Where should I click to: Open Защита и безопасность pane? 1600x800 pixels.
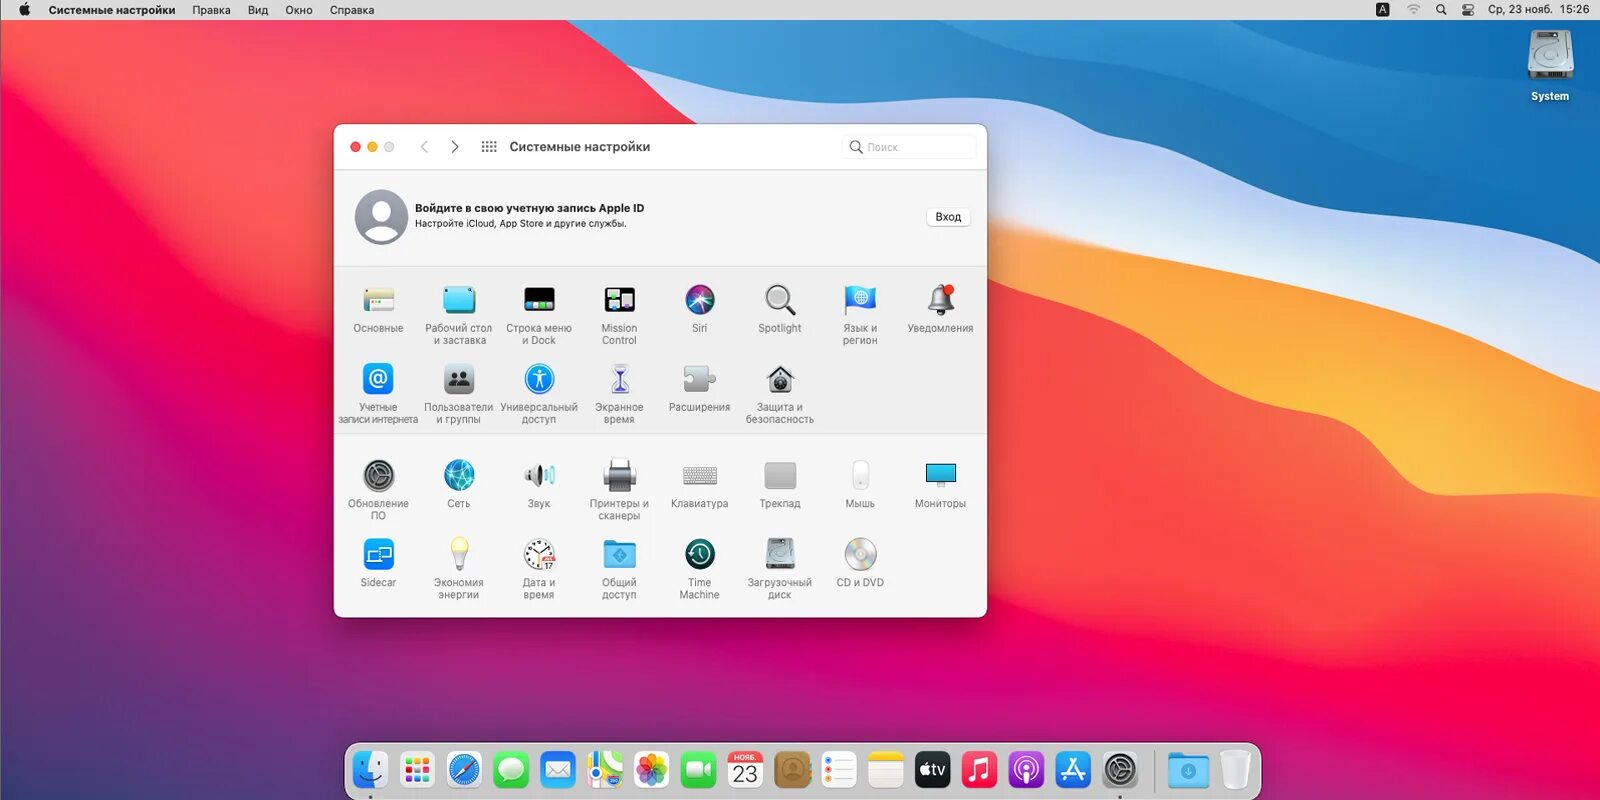pyautogui.click(x=780, y=393)
